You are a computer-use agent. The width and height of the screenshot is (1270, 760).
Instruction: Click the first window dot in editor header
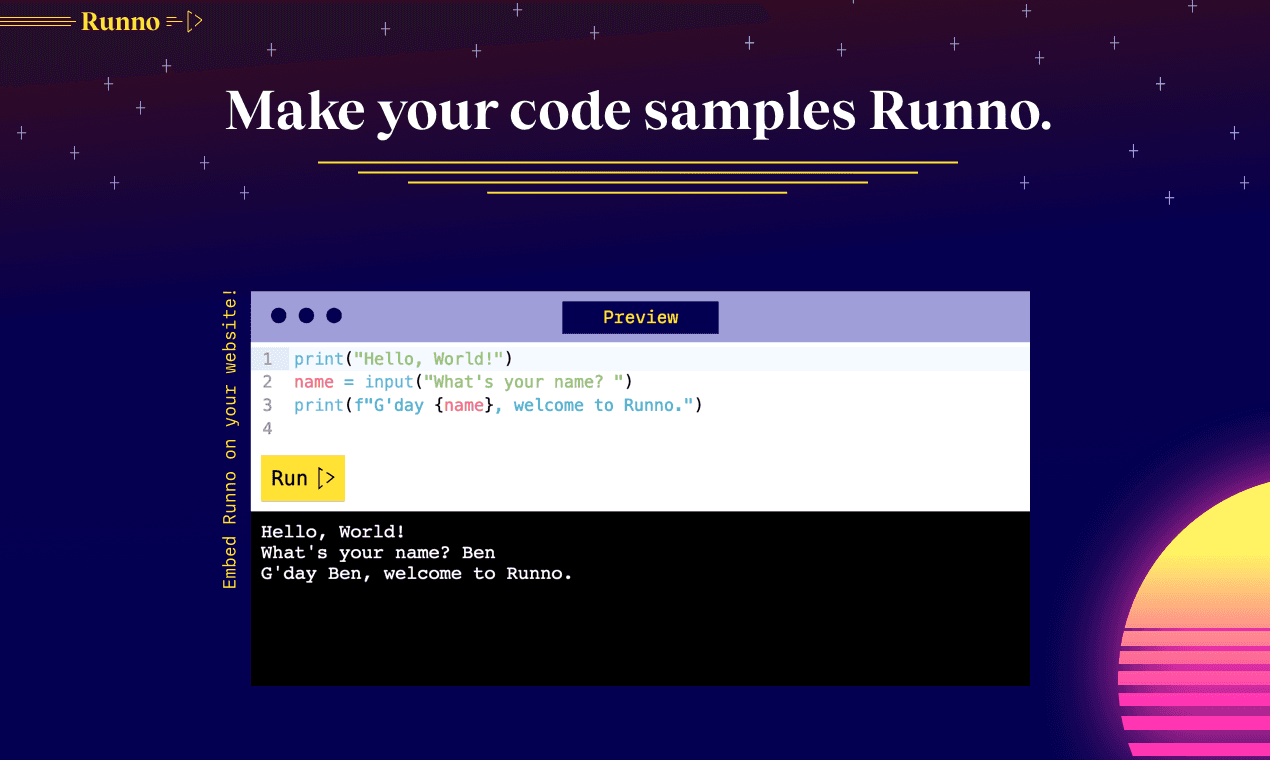pyautogui.click(x=279, y=316)
